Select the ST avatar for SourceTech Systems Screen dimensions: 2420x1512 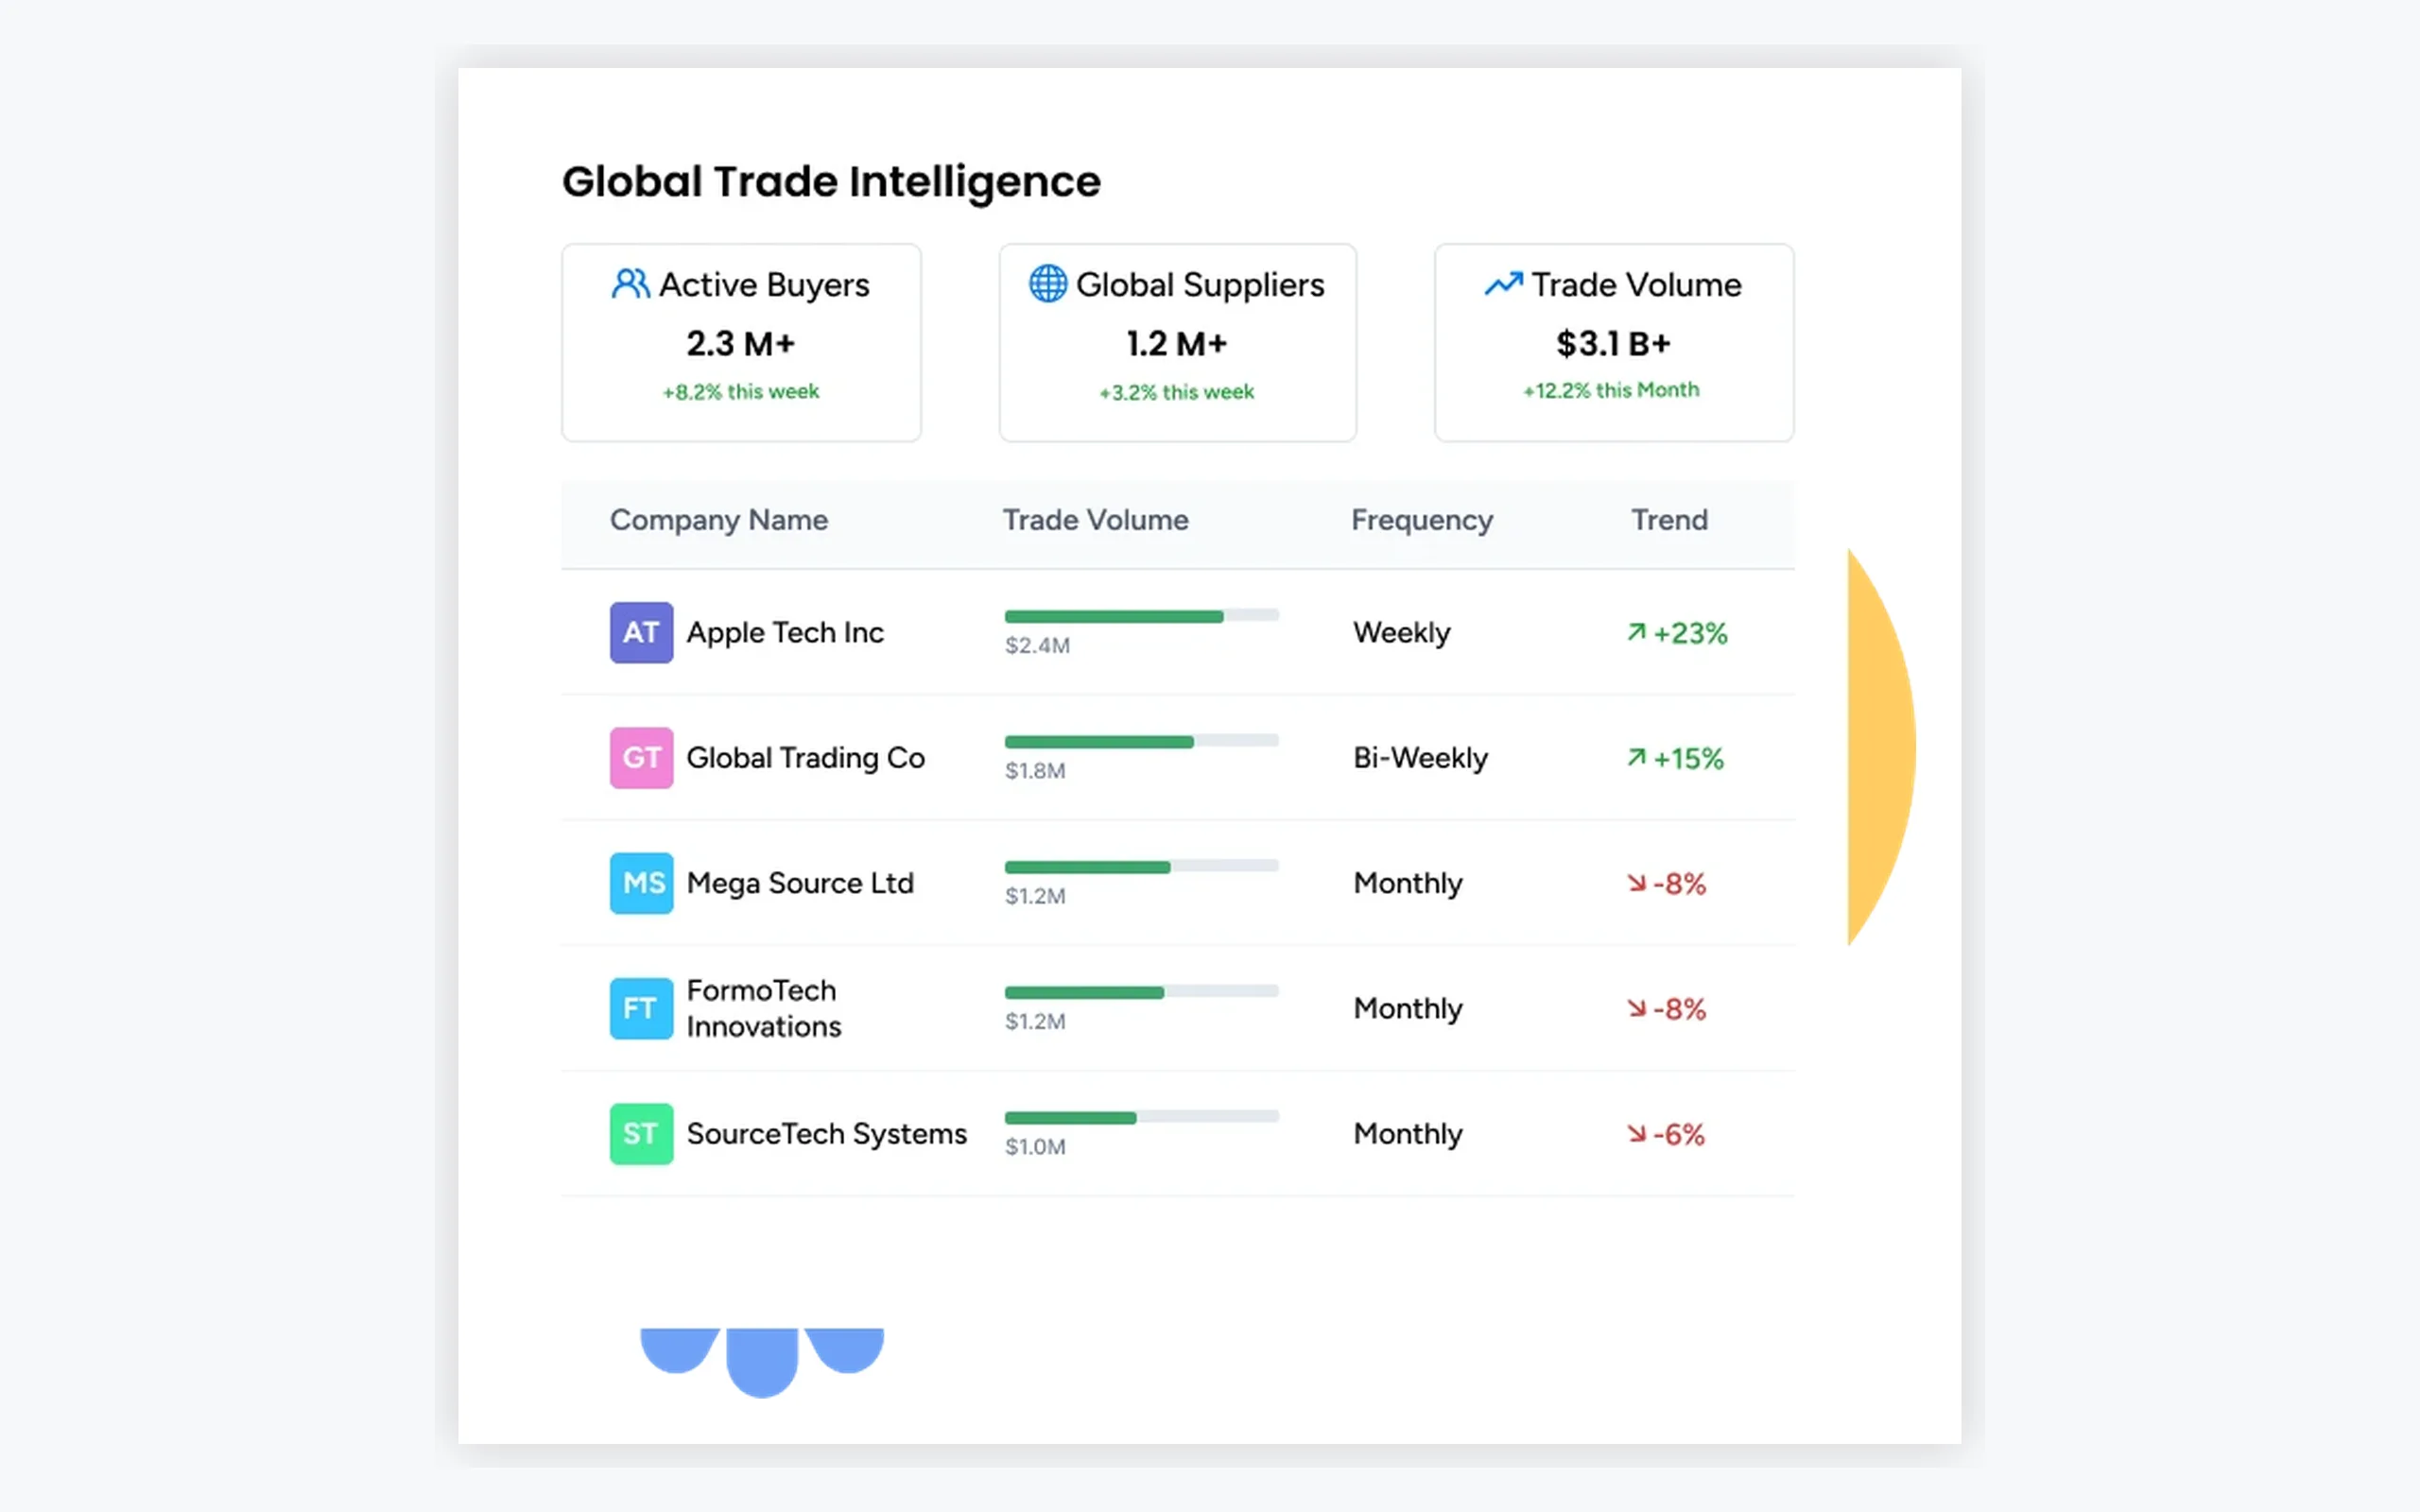pyautogui.click(x=641, y=1133)
